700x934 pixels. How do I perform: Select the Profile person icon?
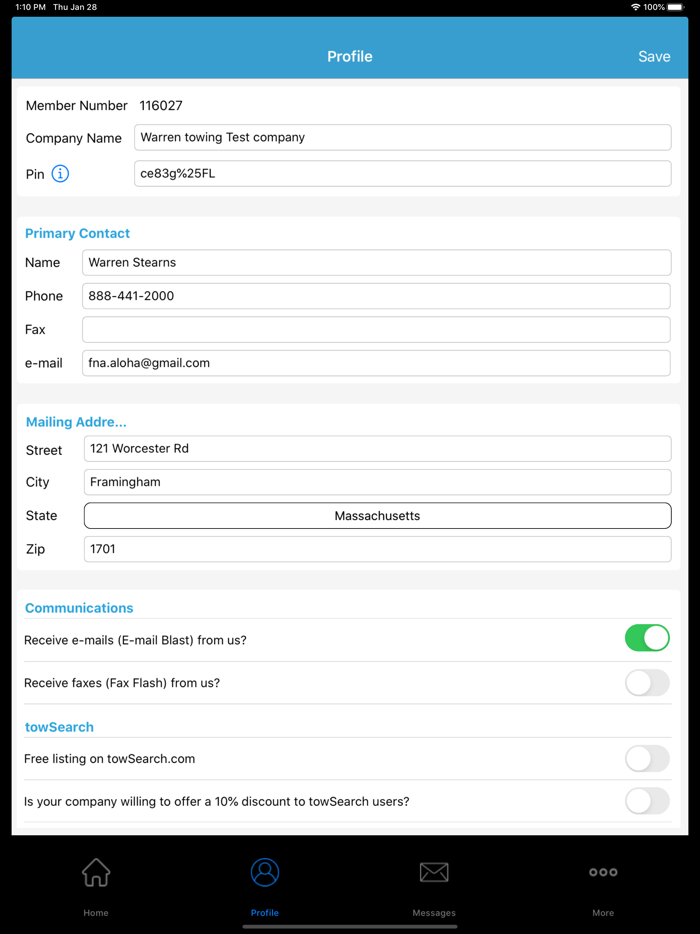(x=265, y=873)
